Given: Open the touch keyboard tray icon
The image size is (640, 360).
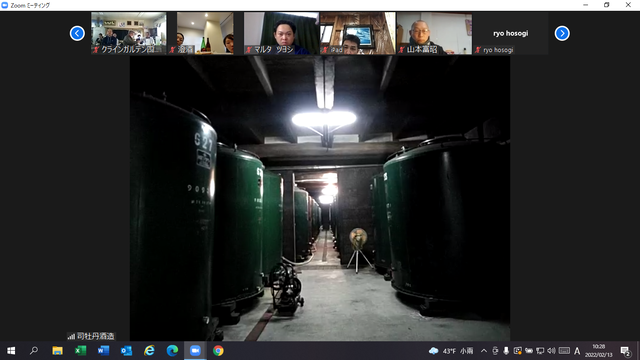Looking at the screenshot, I should click(564, 351).
